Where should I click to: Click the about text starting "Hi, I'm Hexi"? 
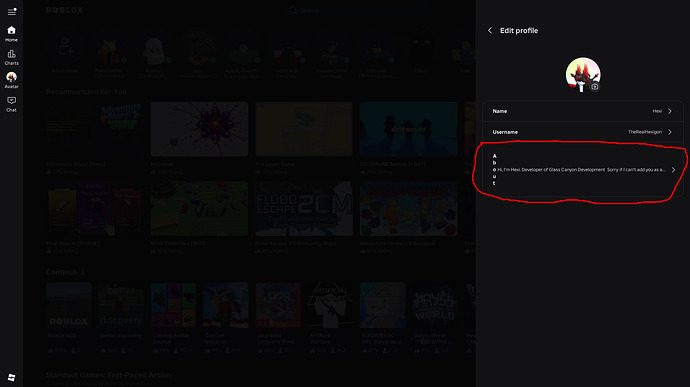(581, 170)
